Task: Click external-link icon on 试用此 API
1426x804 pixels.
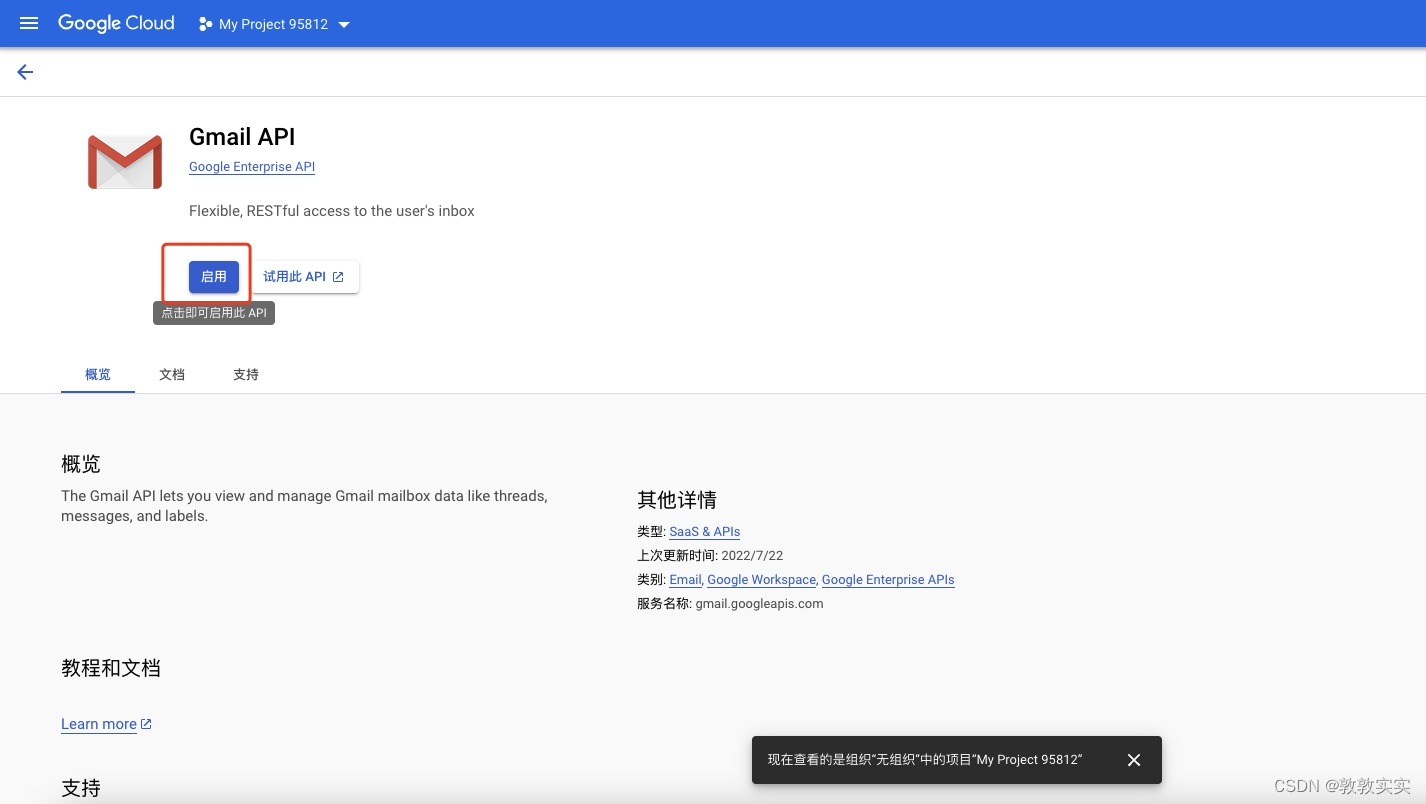Action: [338, 277]
